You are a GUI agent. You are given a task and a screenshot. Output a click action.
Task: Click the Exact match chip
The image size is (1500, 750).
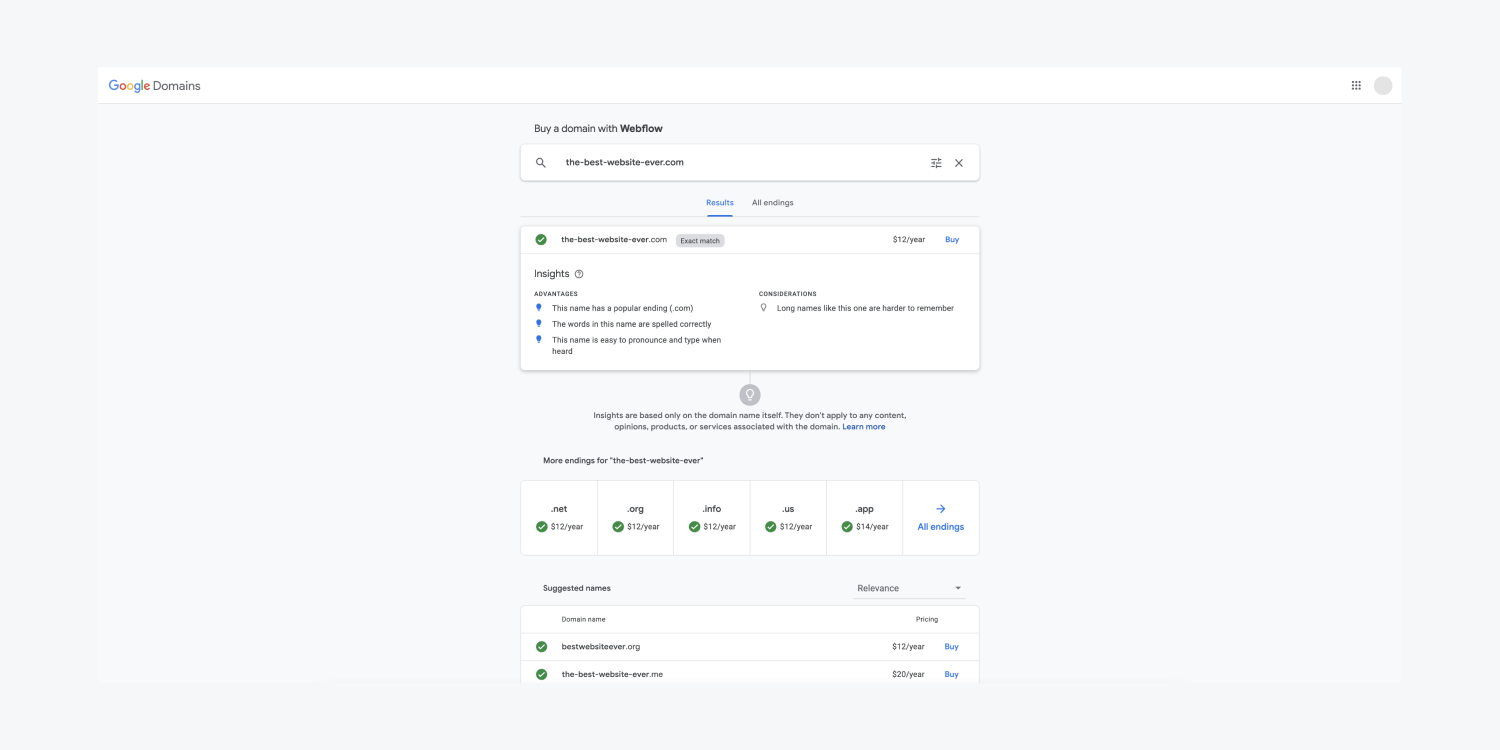(x=699, y=240)
